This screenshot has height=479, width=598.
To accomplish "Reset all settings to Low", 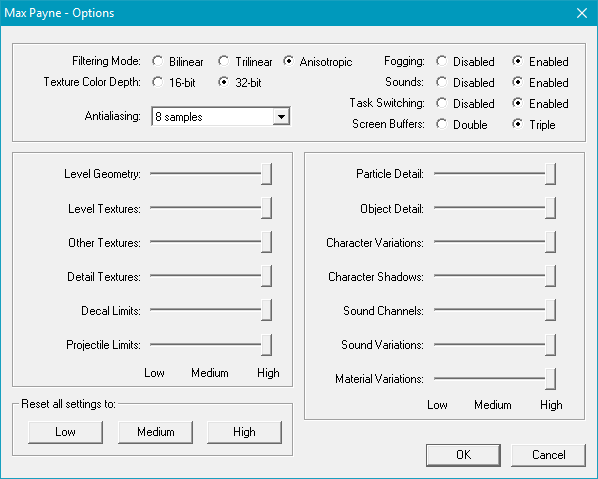I will point(65,432).
